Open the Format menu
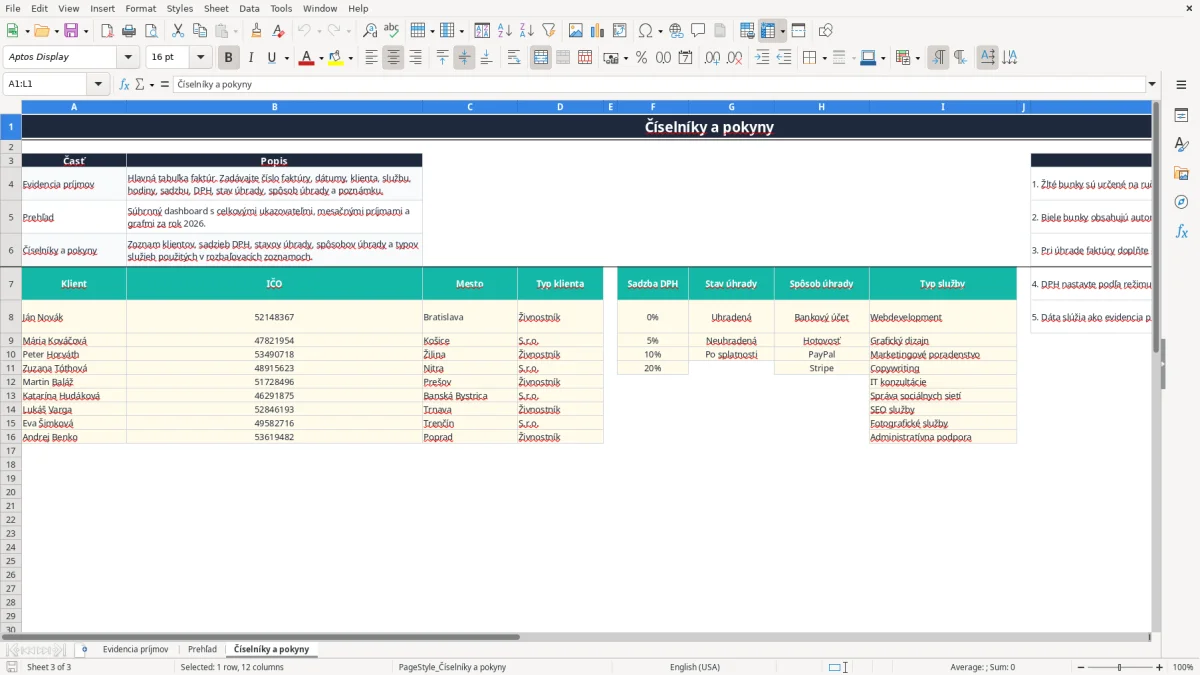The height and width of the screenshot is (675, 1200). [140, 8]
